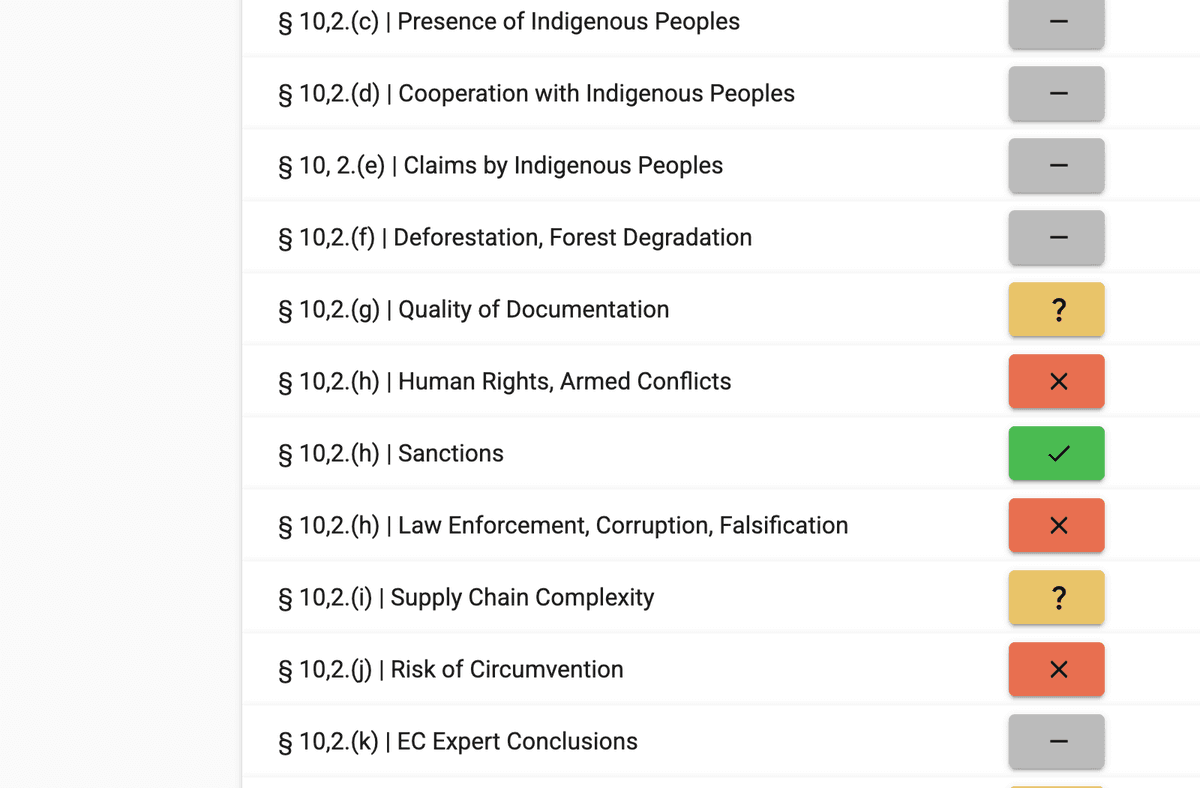Toggle the status button for Claims by Indigenous Peoples
Viewport: 1200px width, 788px height.
point(1056,166)
